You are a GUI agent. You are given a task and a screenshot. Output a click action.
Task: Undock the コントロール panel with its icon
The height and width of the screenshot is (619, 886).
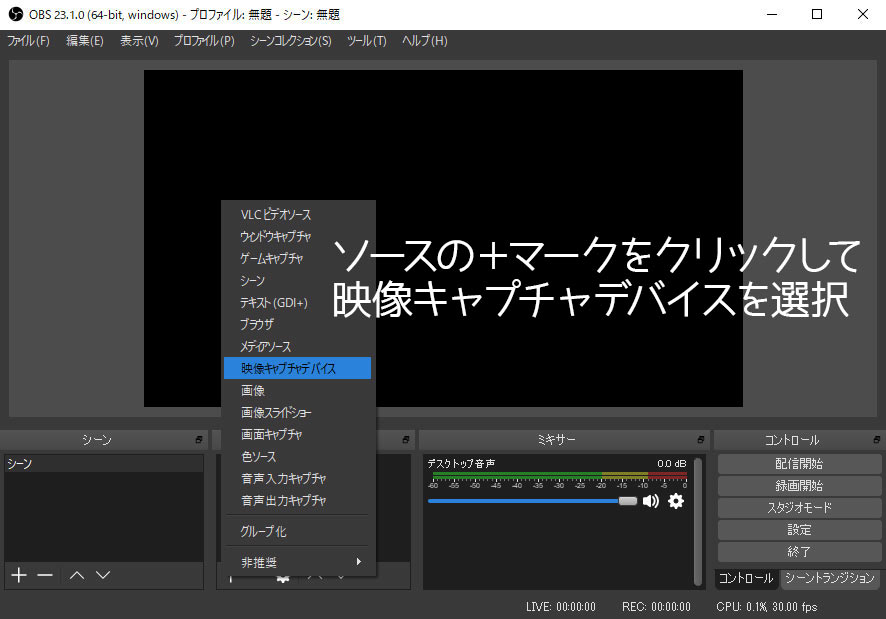click(876, 439)
